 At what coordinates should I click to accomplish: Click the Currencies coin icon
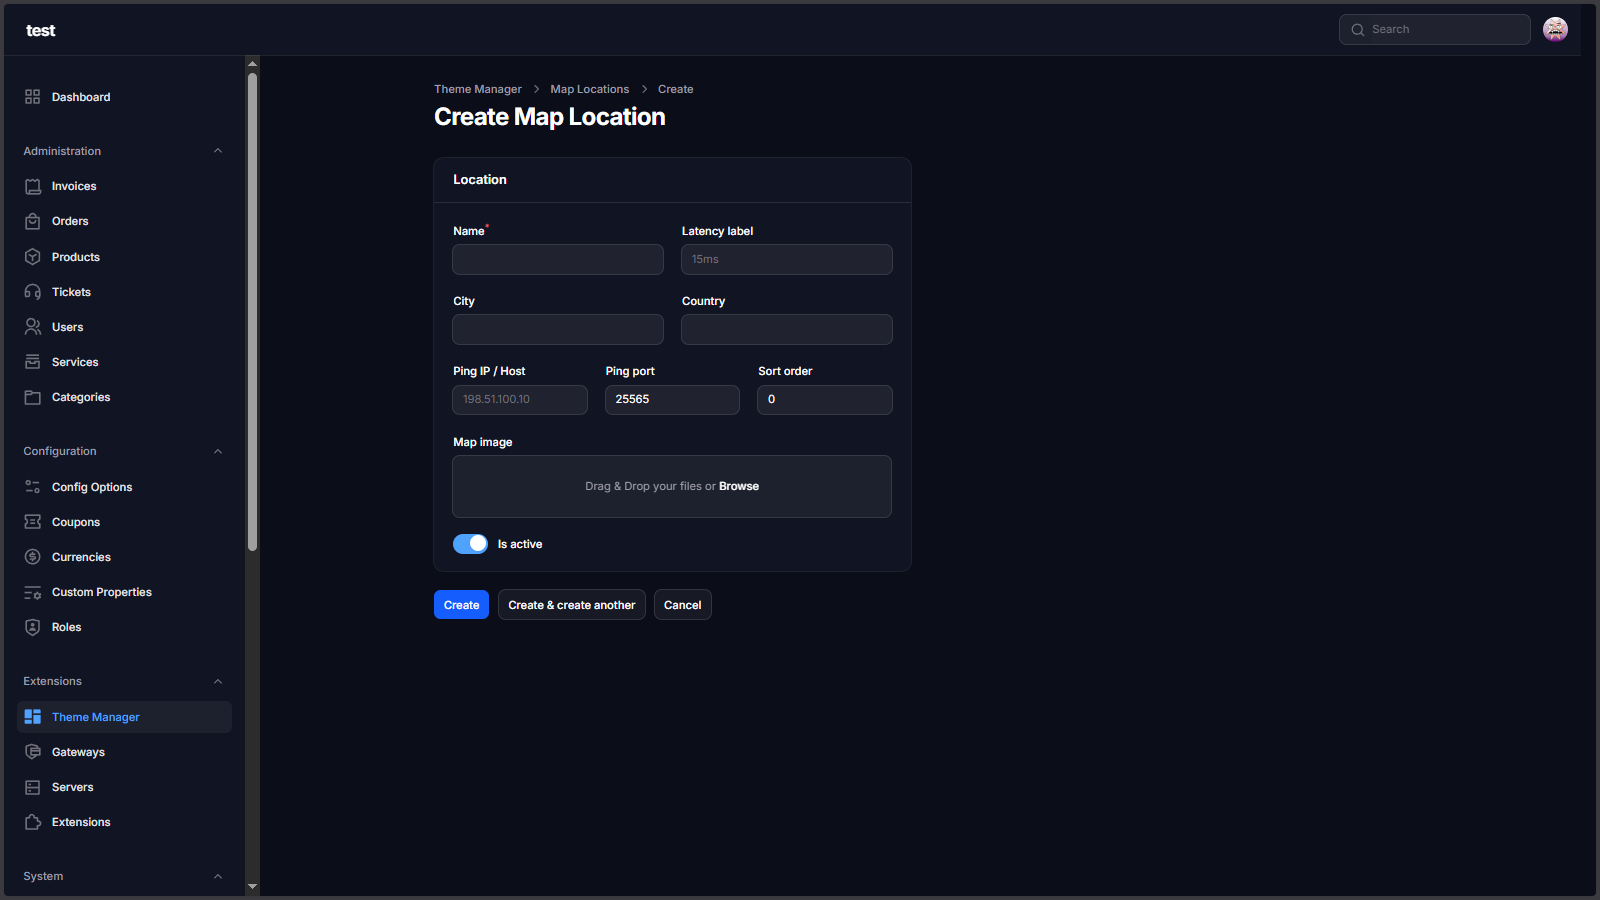click(x=33, y=557)
